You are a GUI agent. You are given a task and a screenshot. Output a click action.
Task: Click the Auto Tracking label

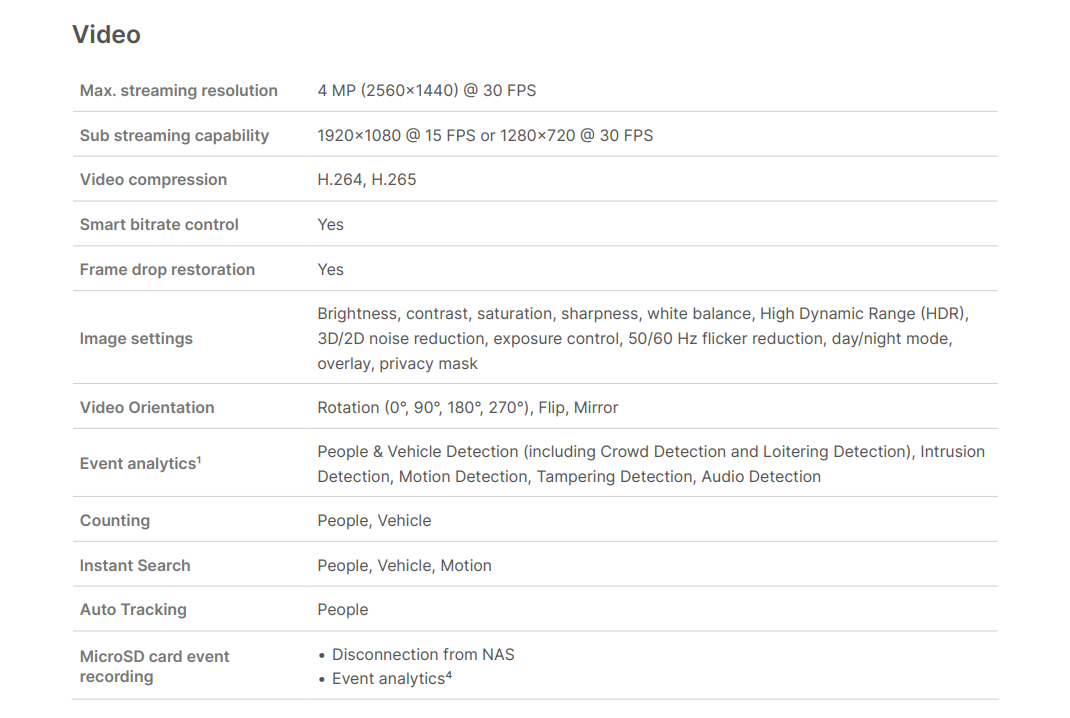[133, 610]
